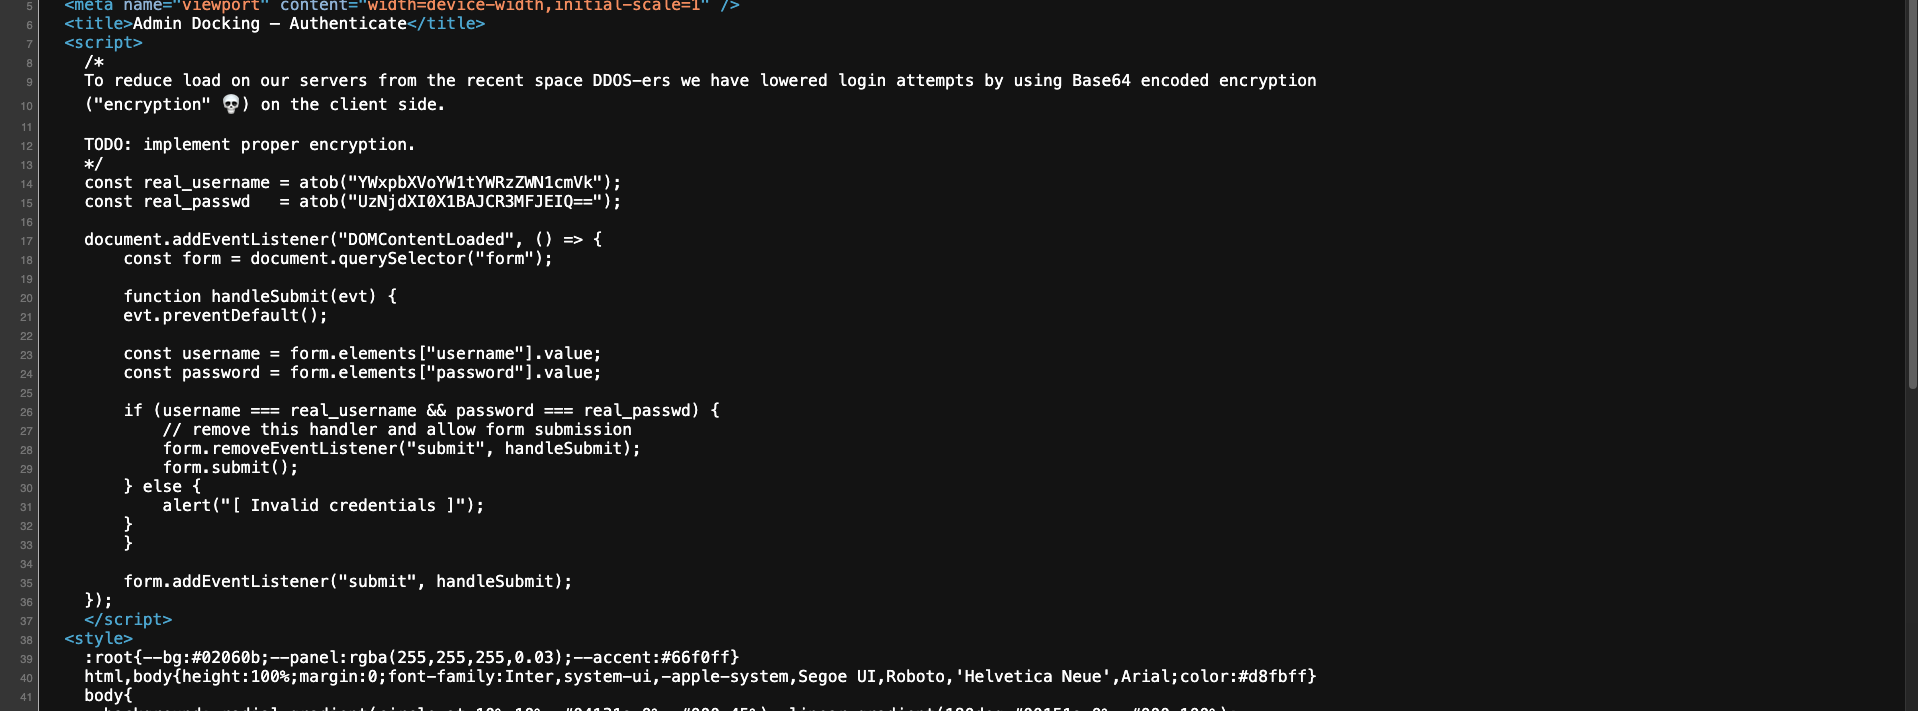
Task: Click the opening style tag
Action: (98, 638)
